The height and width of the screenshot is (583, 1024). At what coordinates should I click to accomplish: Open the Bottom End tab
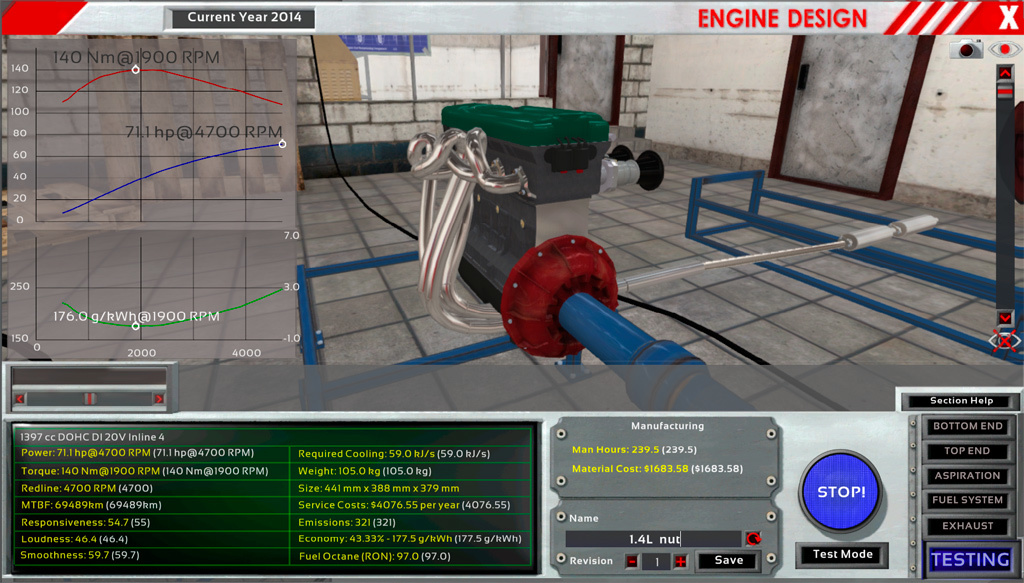click(967, 427)
